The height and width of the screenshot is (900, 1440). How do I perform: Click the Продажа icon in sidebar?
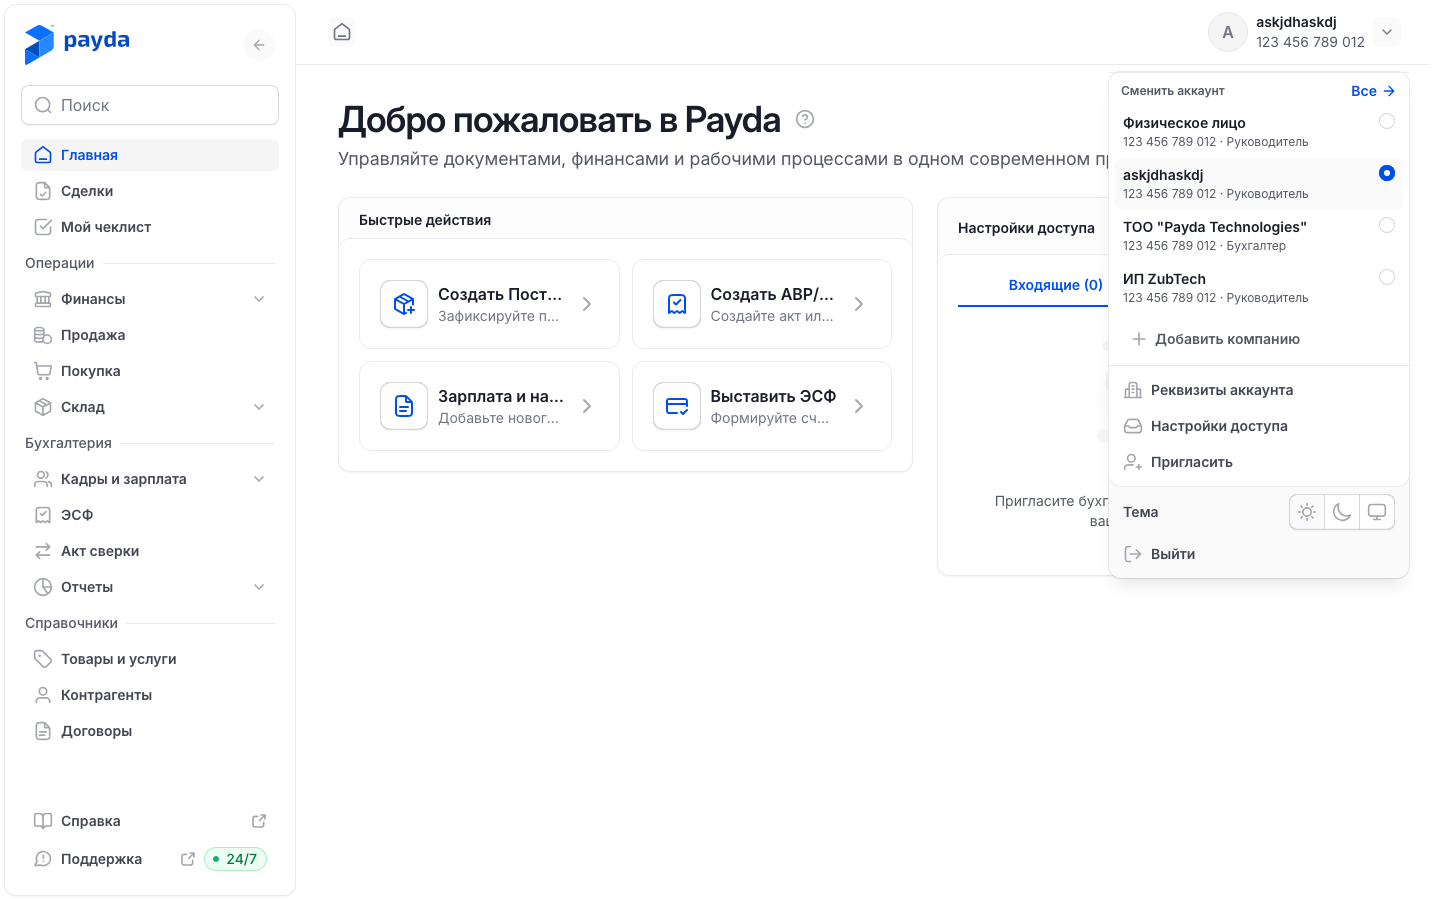pyautogui.click(x=43, y=335)
